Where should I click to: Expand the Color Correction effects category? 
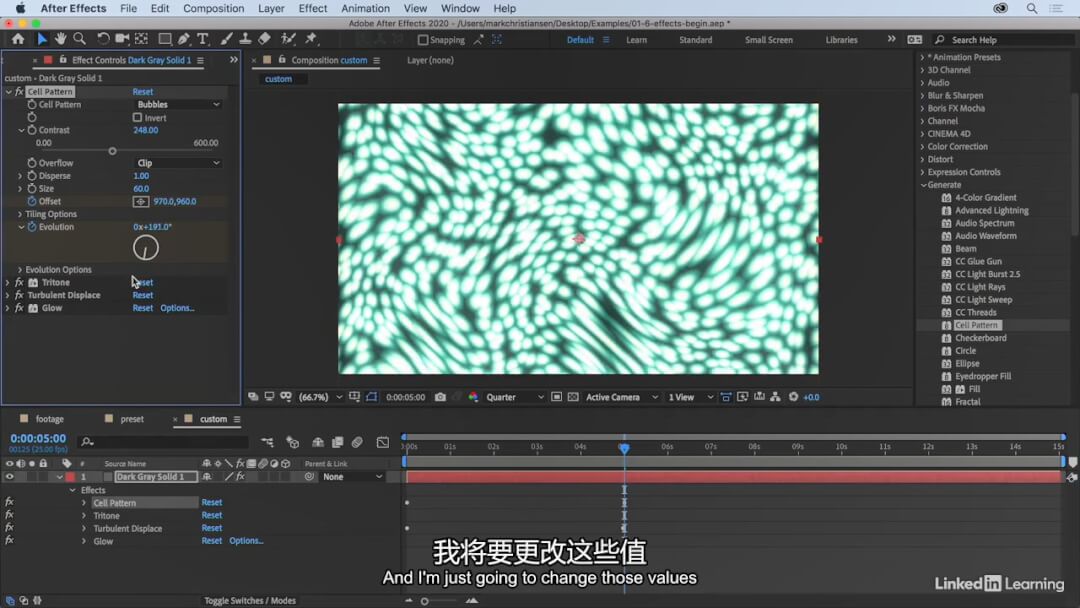coord(922,147)
